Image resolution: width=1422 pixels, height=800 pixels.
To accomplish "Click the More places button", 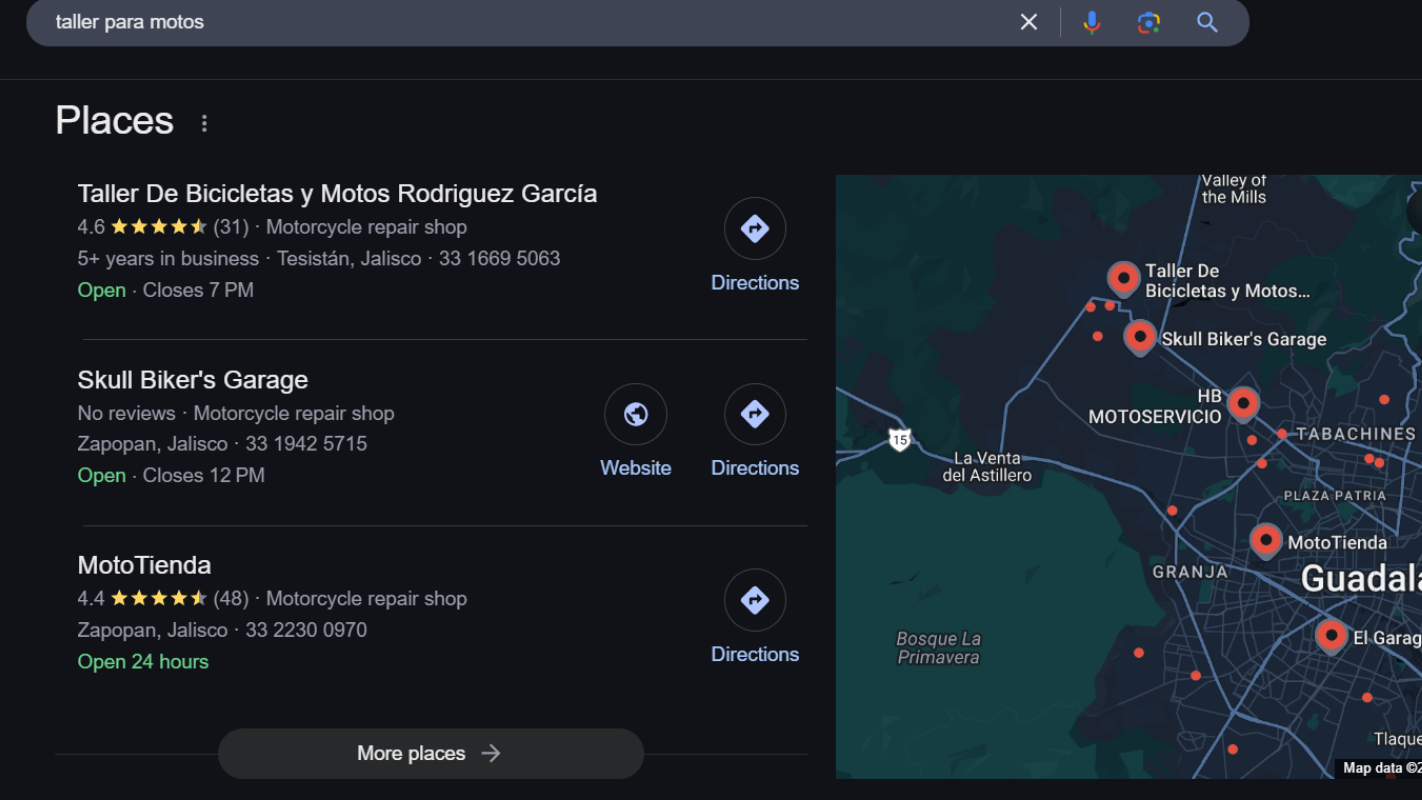I will [x=430, y=753].
